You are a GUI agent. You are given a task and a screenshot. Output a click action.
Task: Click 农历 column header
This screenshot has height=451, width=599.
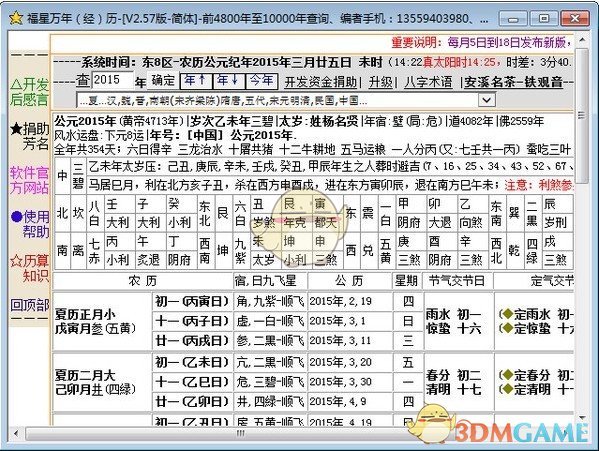pyautogui.click(x=143, y=281)
